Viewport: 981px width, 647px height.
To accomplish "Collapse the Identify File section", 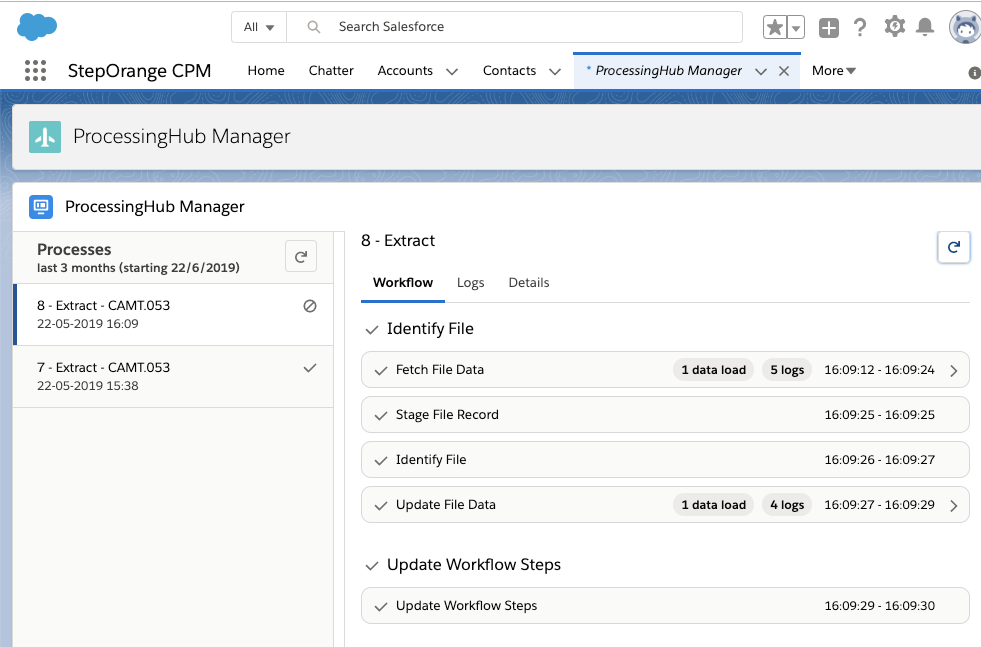I will pos(373,328).
